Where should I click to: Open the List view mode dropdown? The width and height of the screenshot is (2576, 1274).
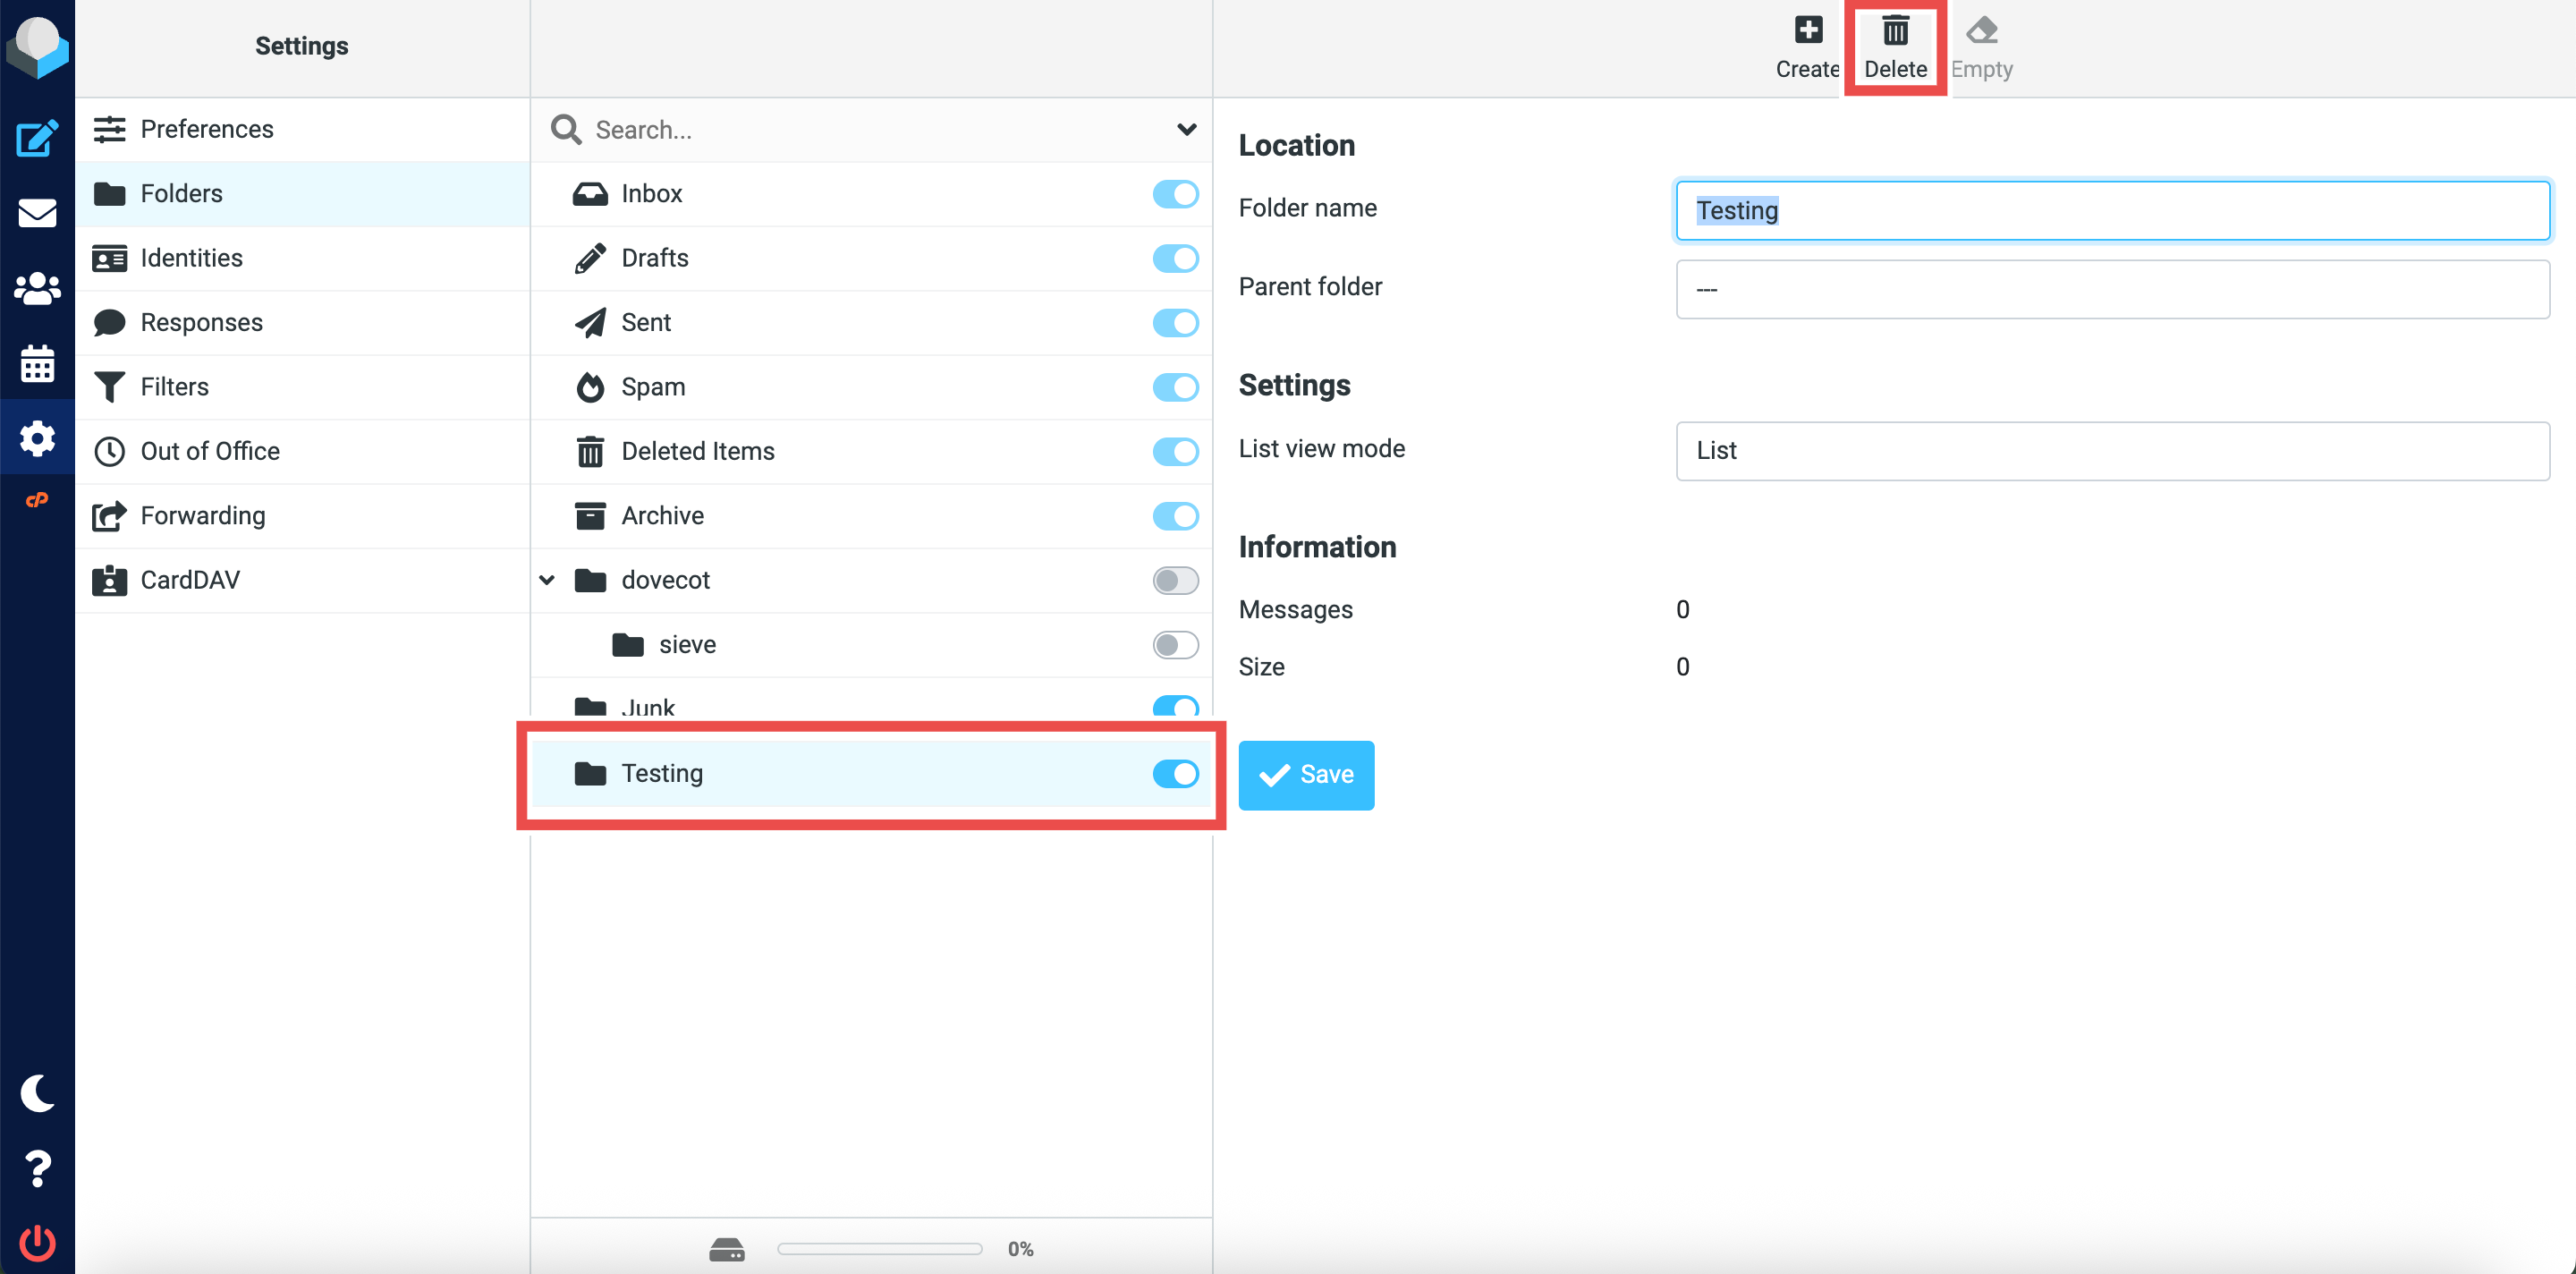[x=2111, y=450]
